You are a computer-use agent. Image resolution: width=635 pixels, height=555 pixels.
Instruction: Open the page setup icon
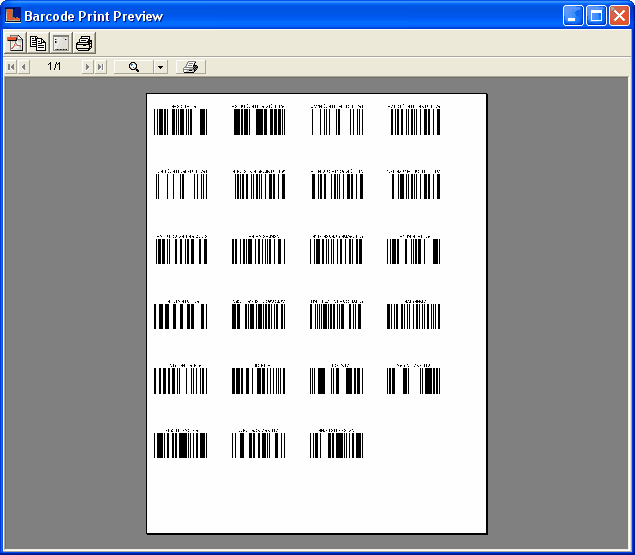pos(61,43)
